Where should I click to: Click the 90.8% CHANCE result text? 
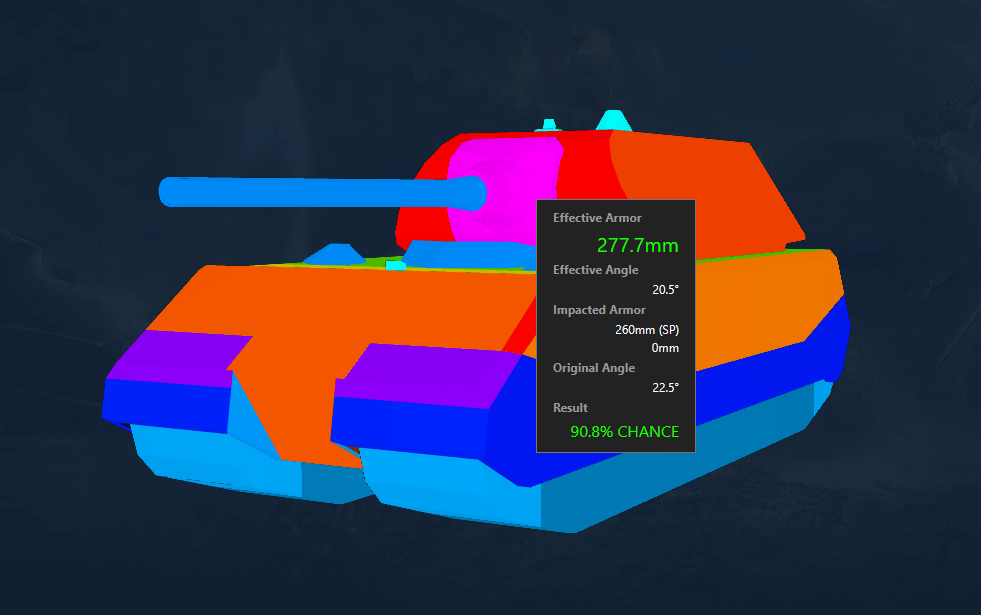pos(624,432)
